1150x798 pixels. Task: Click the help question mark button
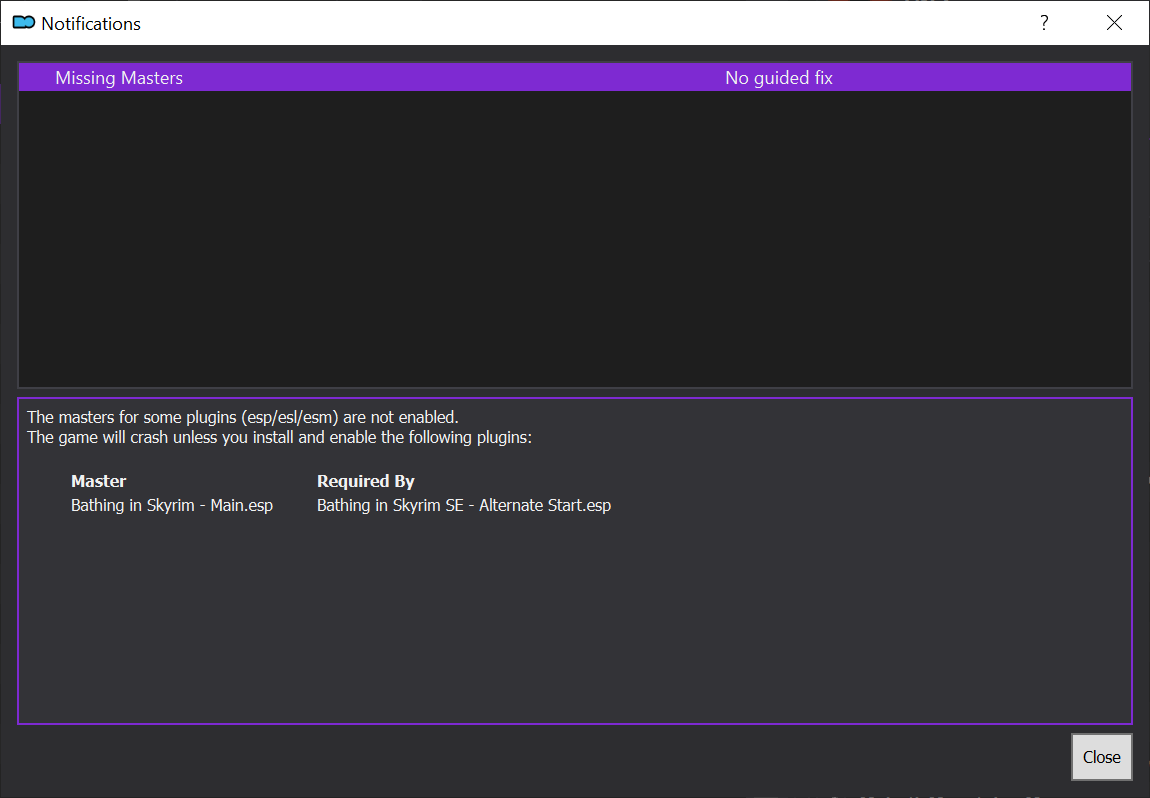1044,23
